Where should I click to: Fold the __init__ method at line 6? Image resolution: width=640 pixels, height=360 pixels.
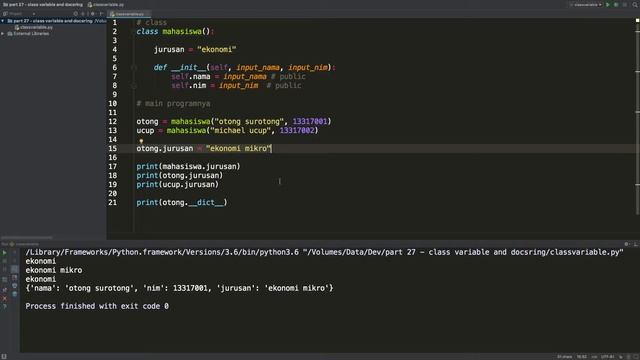click(133, 68)
